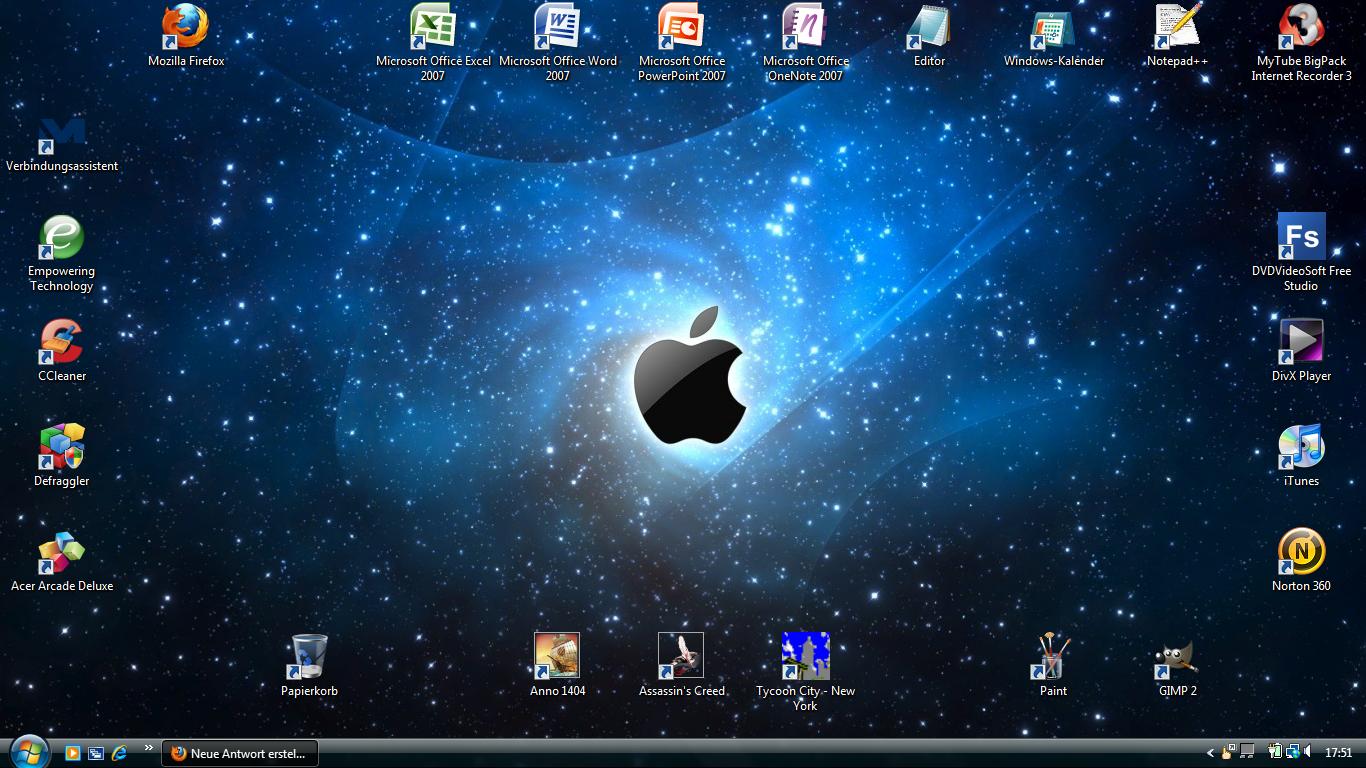Activate the 'Neue Antwort erstel...' Firefox taskbar button

(x=240, y=753)
